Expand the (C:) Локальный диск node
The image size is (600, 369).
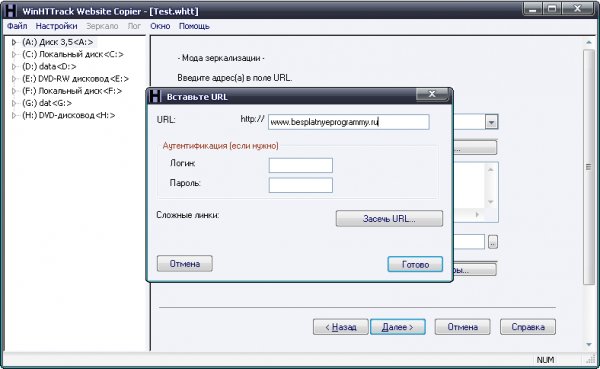[14, 54]
